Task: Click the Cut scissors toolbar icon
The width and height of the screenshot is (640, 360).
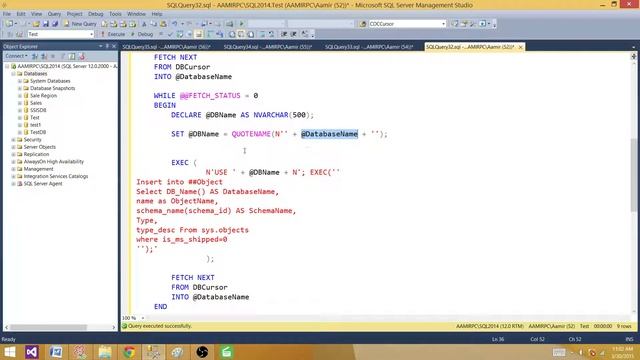Action: coord(144,24)
